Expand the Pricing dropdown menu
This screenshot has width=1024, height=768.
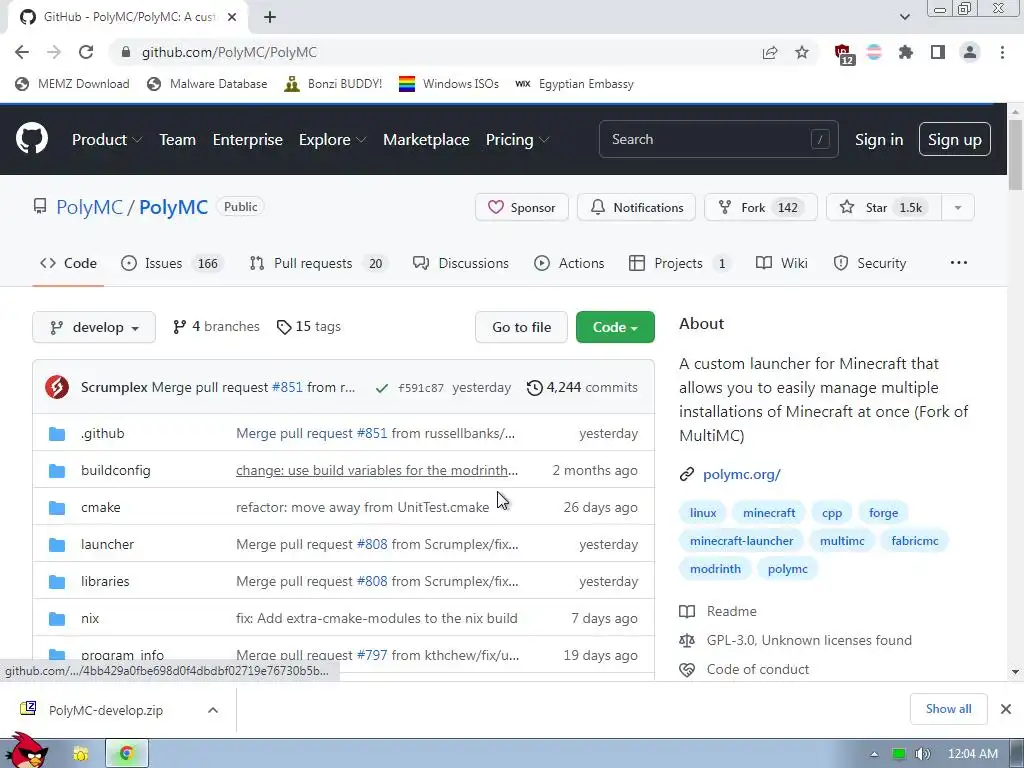pyautogui.click(x=517, y=139)
